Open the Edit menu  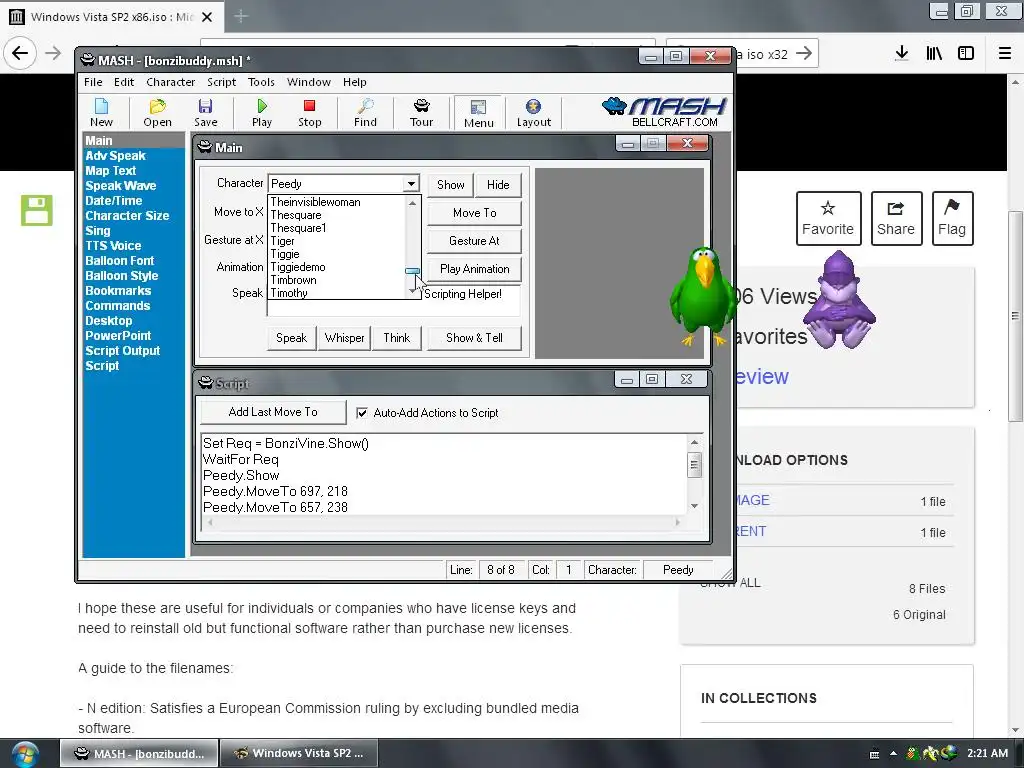123,82
